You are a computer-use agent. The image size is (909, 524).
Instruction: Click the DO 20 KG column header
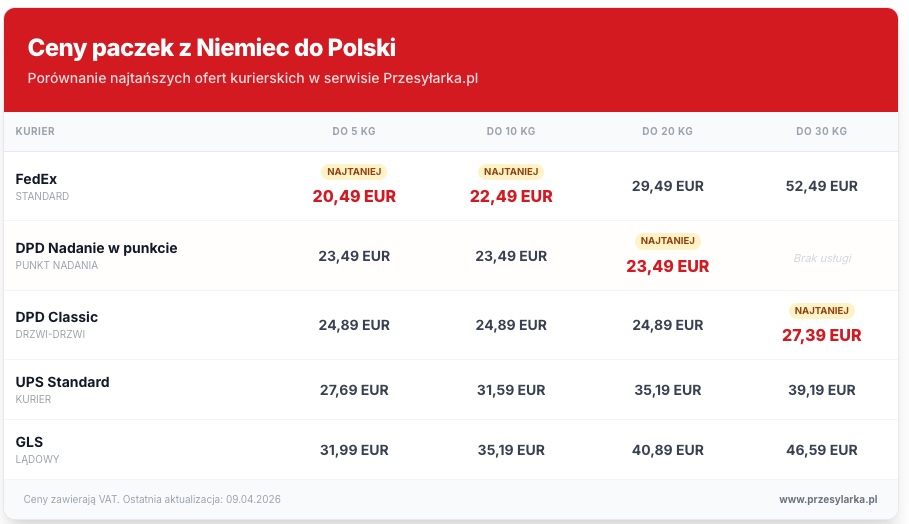point(667,132)
